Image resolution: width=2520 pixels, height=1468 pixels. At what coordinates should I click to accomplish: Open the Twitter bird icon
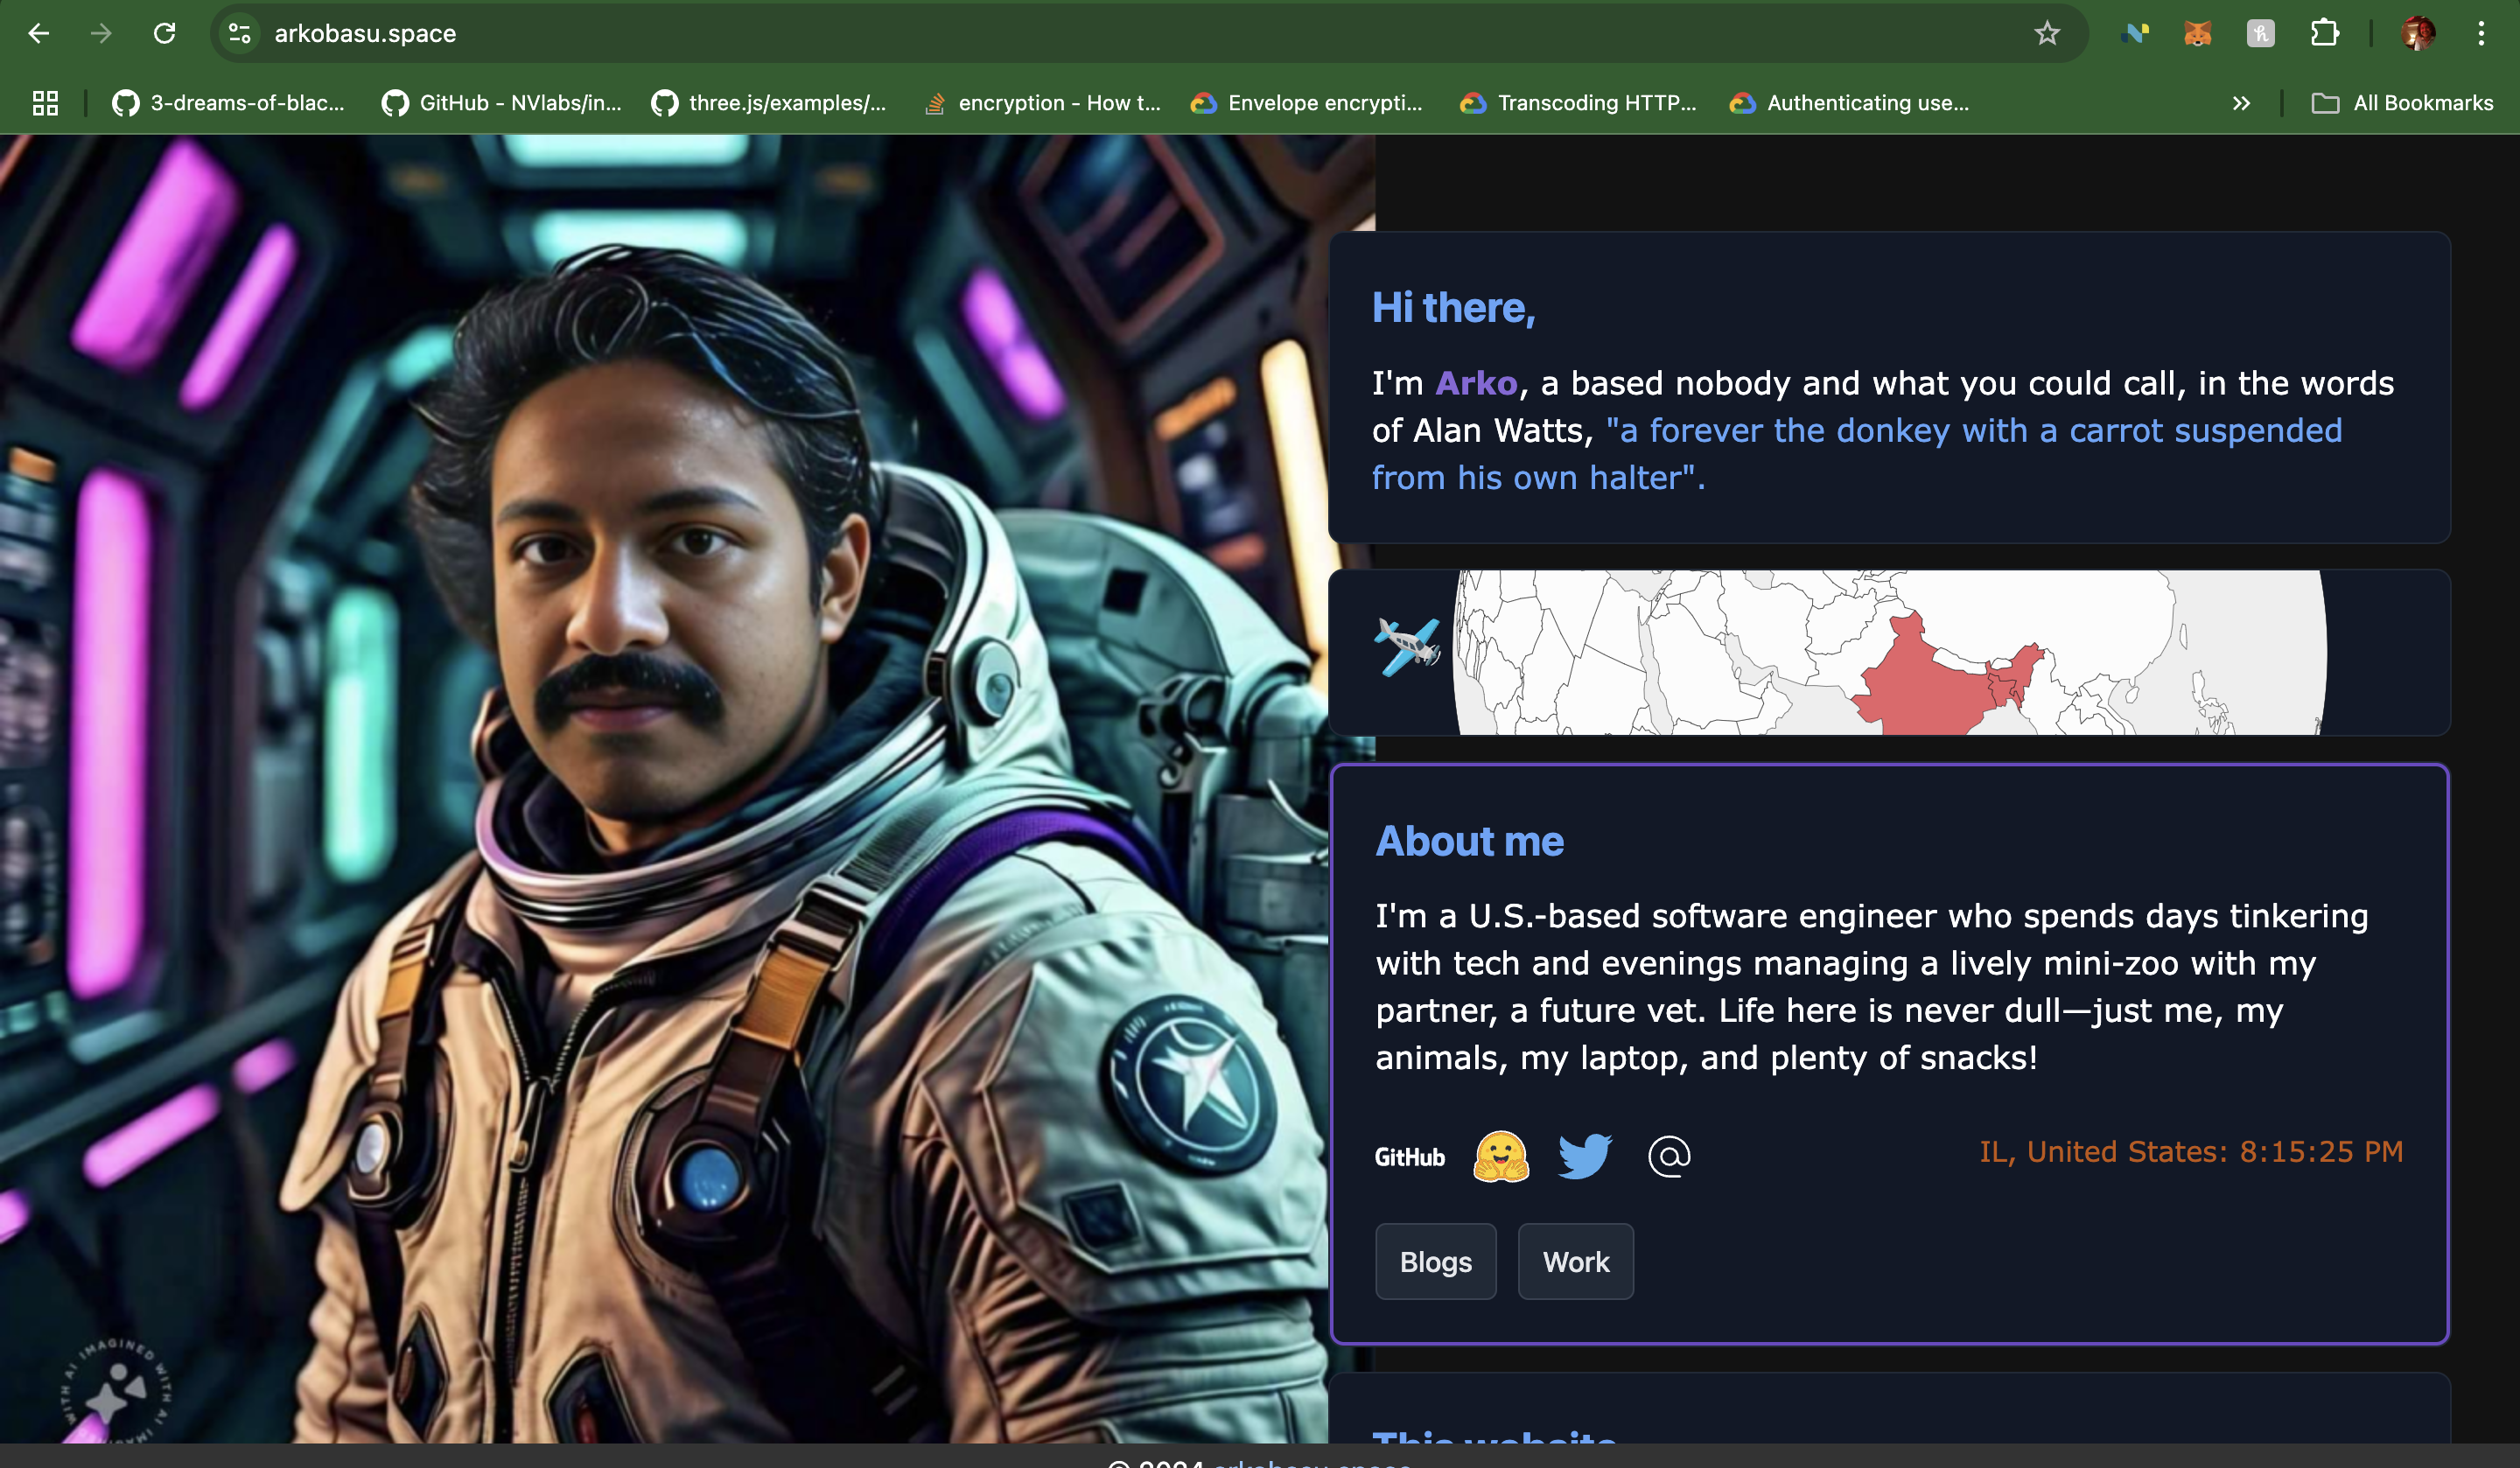[1584, 1155]
